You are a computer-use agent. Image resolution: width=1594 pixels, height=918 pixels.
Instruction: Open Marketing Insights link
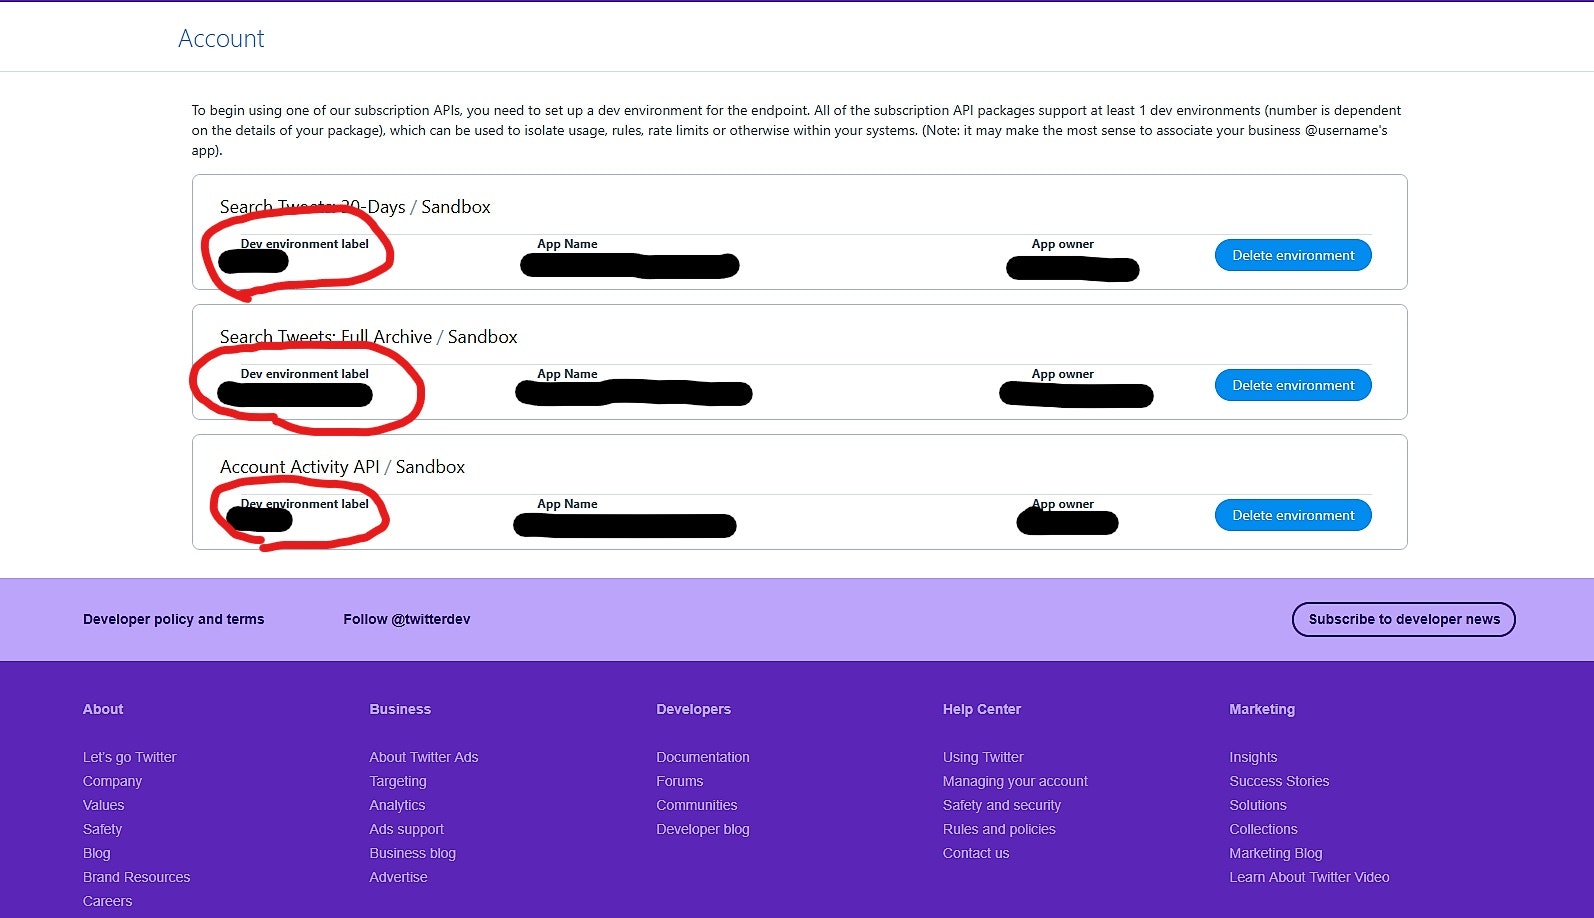pyautogui.click(x=1254, y=757)
